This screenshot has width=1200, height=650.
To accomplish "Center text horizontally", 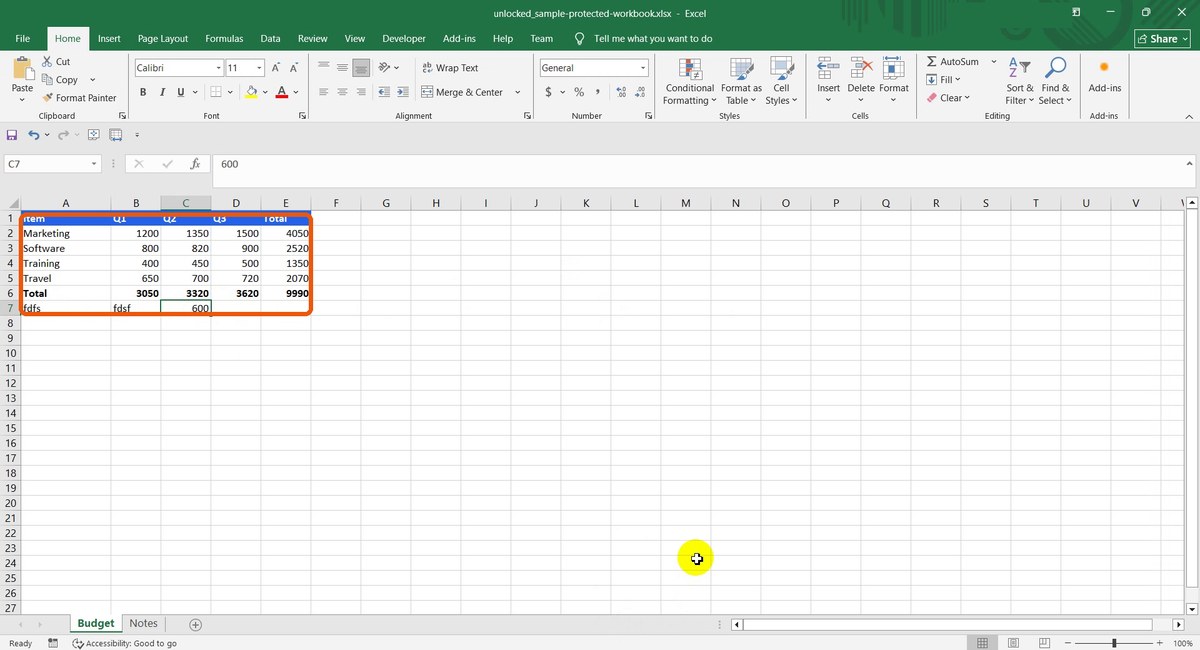I will click(342, 92).
